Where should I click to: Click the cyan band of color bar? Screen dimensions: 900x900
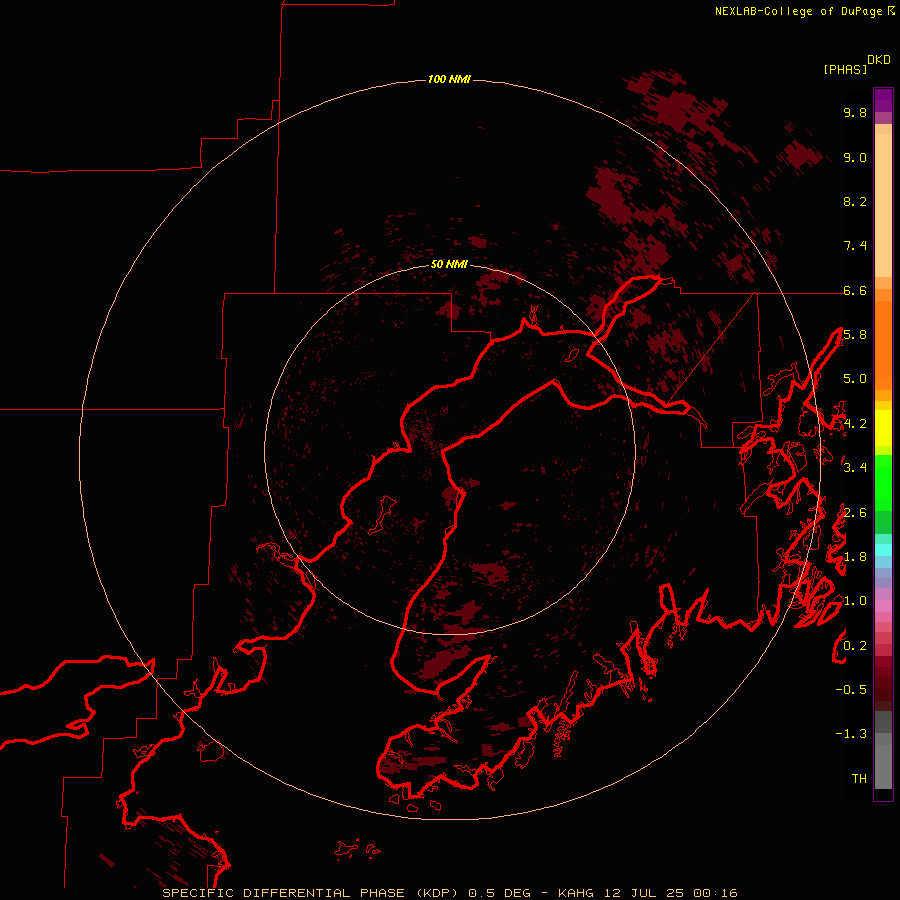(883, 550)
